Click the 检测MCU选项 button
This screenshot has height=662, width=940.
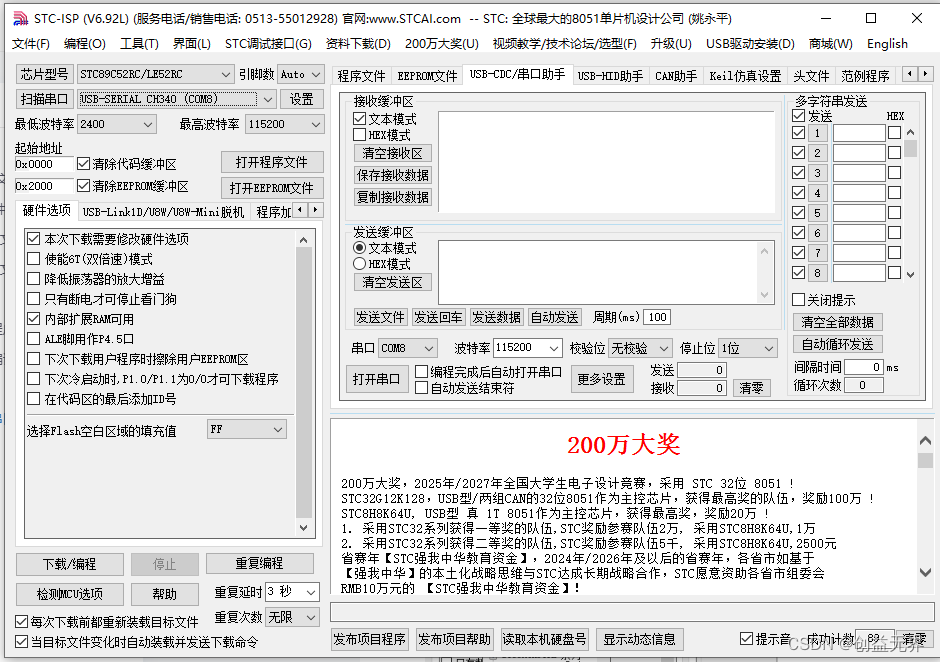tap(70, 594)
